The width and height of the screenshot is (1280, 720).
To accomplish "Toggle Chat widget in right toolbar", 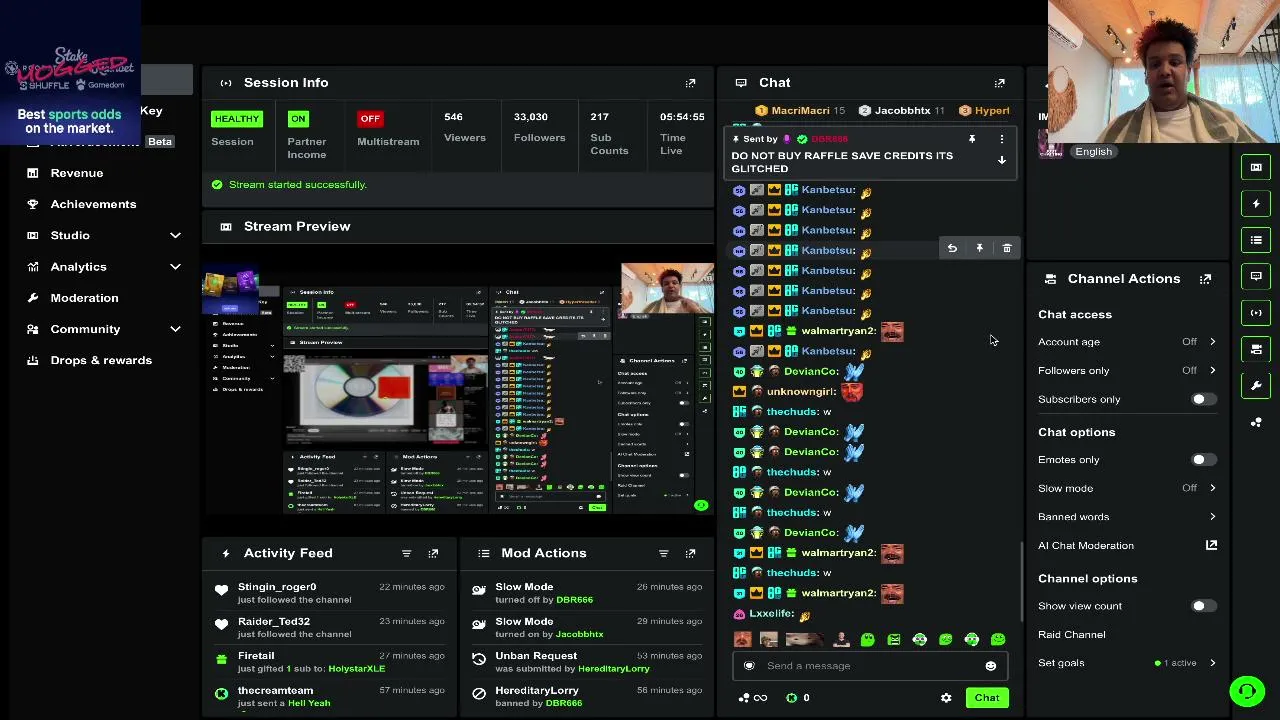I will (1256, 276).
